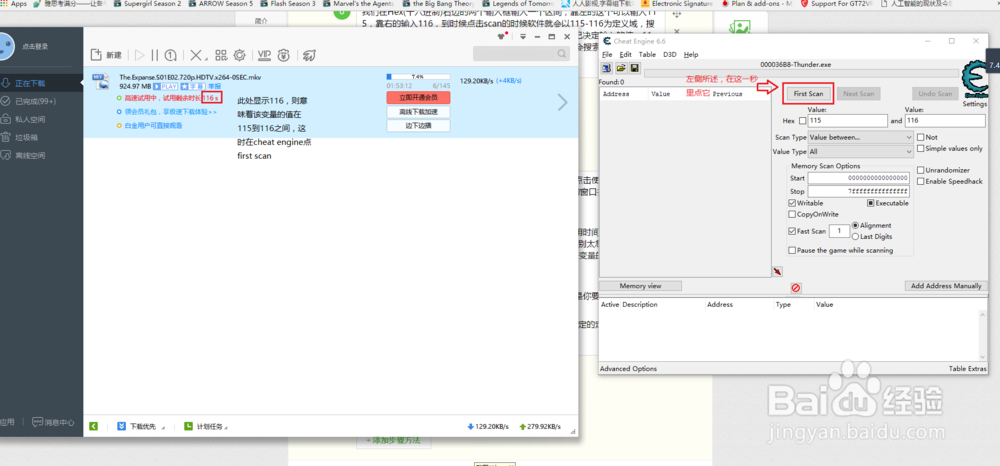Screen dimensions: 1000x466
Task: Click the Memory view button
Action: [641, 286]
